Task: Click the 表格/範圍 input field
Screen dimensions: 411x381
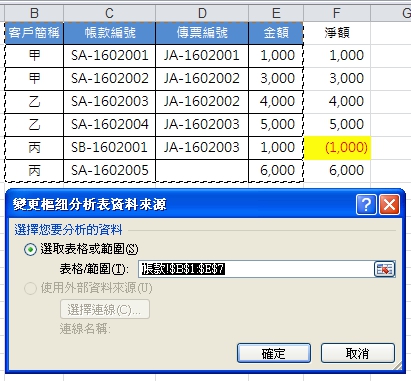Action: [x=256, y=269]
